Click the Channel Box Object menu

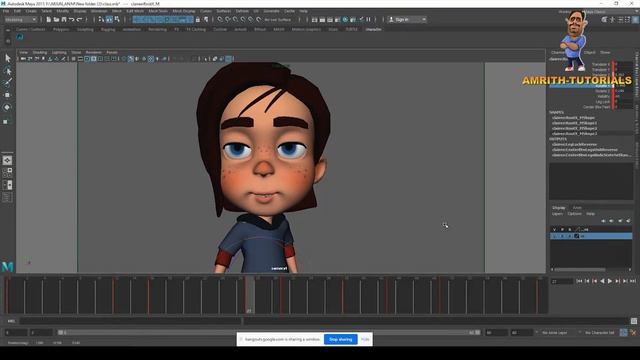(589, 52)
